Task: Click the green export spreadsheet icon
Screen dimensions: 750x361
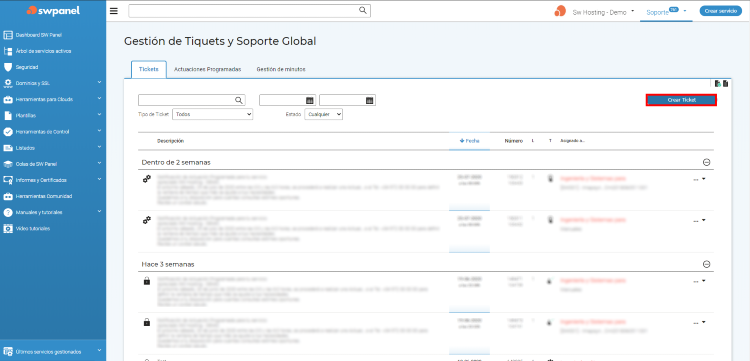Action: [x=717, y=84]
